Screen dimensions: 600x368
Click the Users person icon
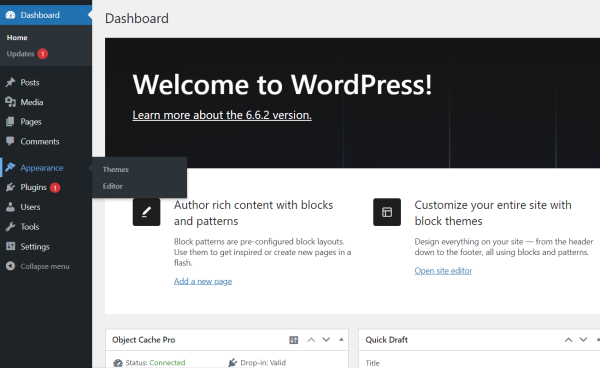tap(10, 207)
